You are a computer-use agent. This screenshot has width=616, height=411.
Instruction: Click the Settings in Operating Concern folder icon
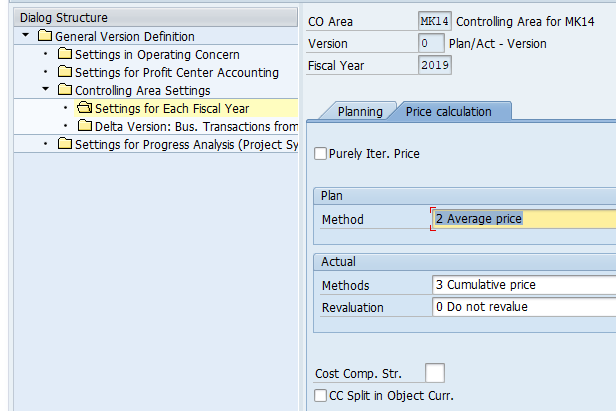pyautogui.click(x=65, y=54)
